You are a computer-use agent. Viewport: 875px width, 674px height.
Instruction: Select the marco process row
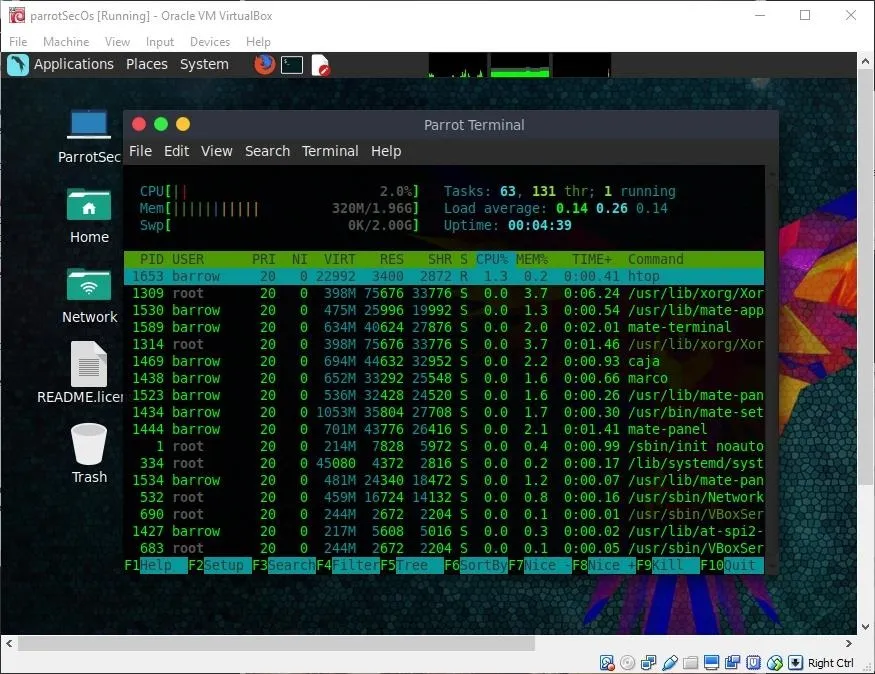pos(444,378)
